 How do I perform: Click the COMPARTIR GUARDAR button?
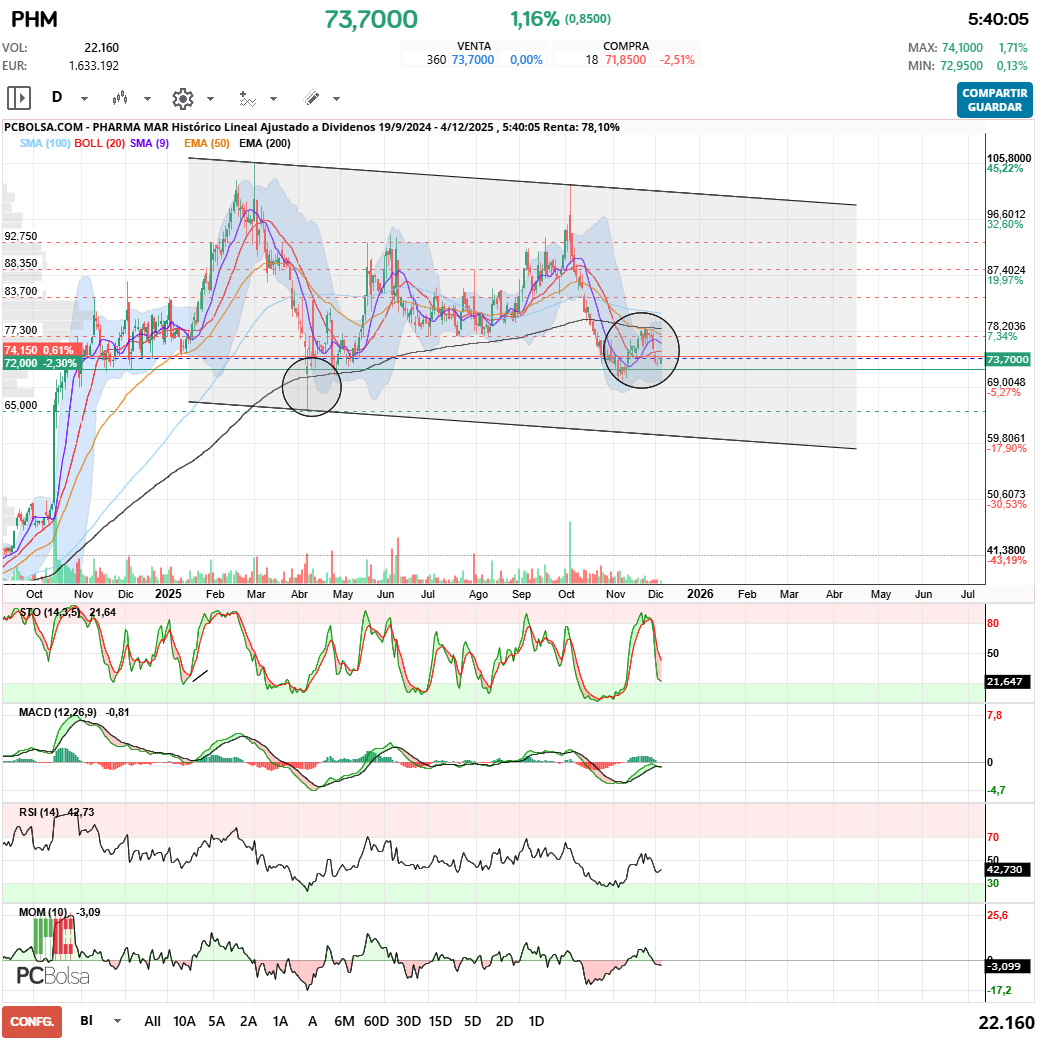pyautogui.click(x=995, y=100)
